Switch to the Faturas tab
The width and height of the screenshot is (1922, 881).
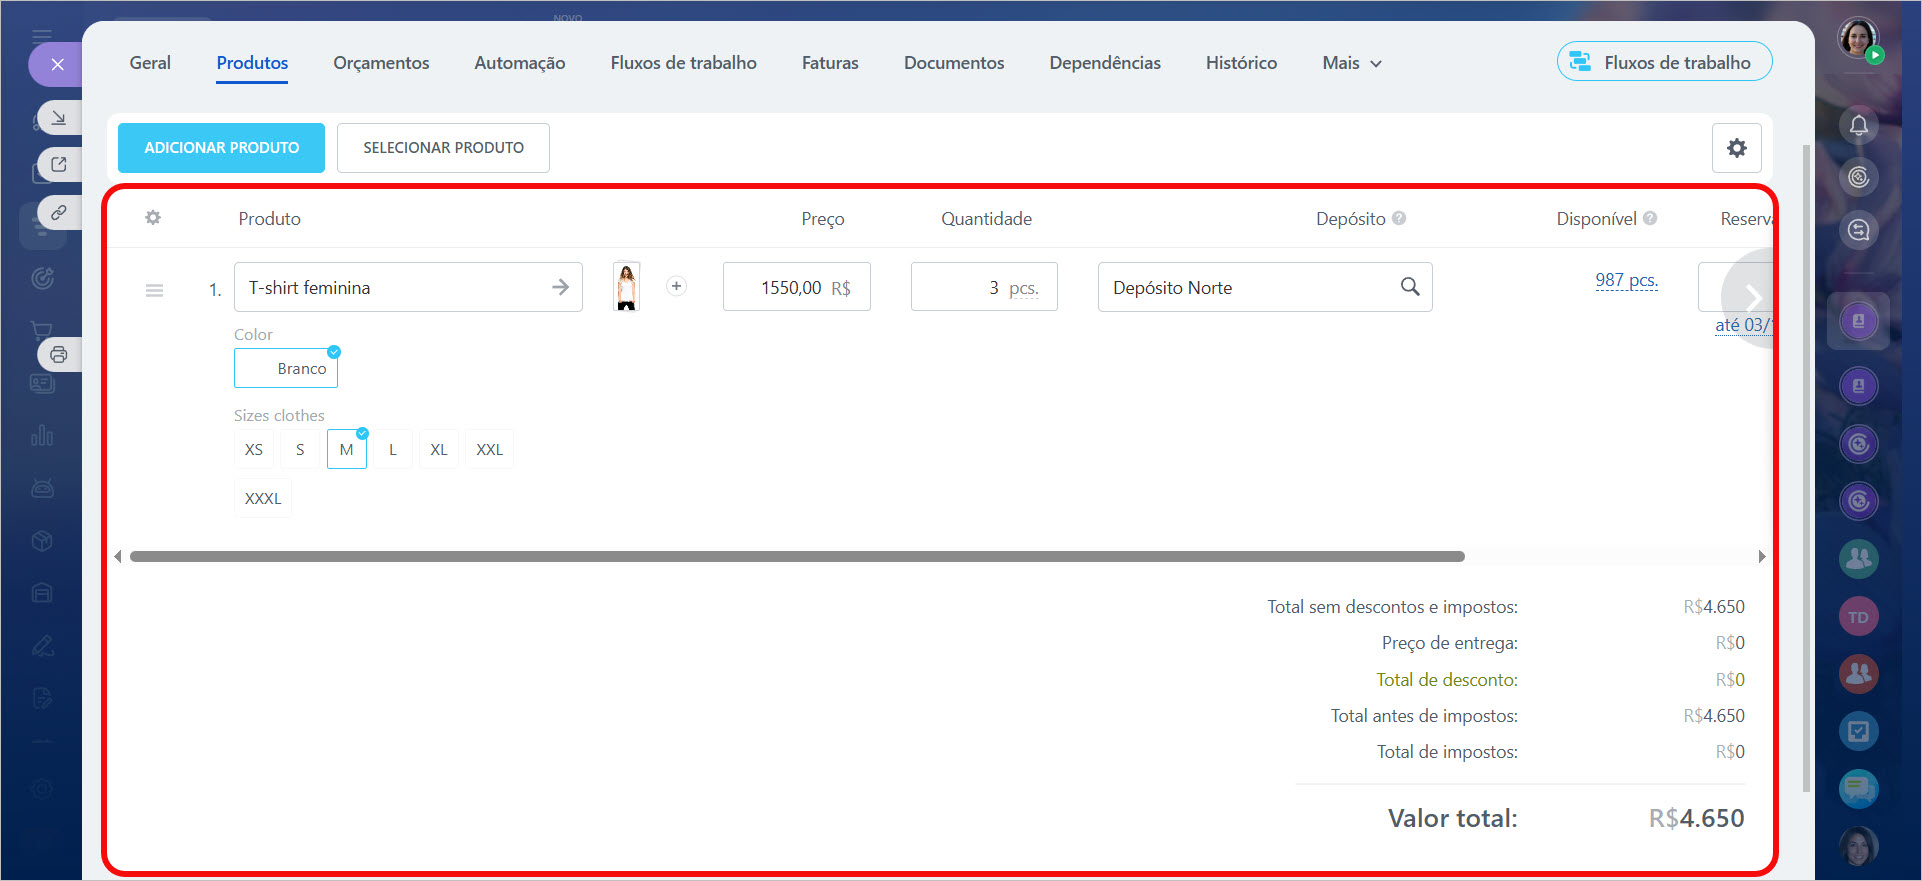tap(829, 63)
